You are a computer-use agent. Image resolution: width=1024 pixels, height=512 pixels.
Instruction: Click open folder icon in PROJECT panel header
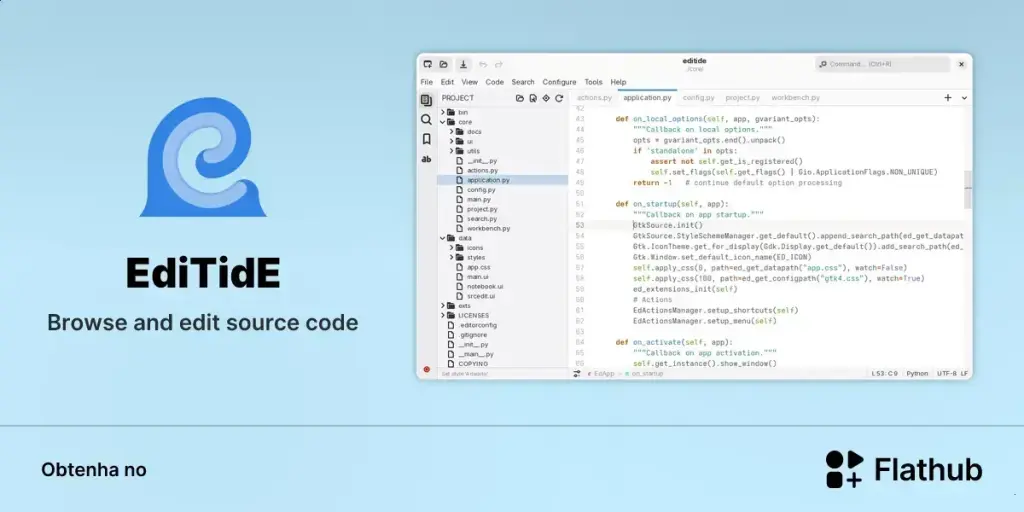click(520, 98)
